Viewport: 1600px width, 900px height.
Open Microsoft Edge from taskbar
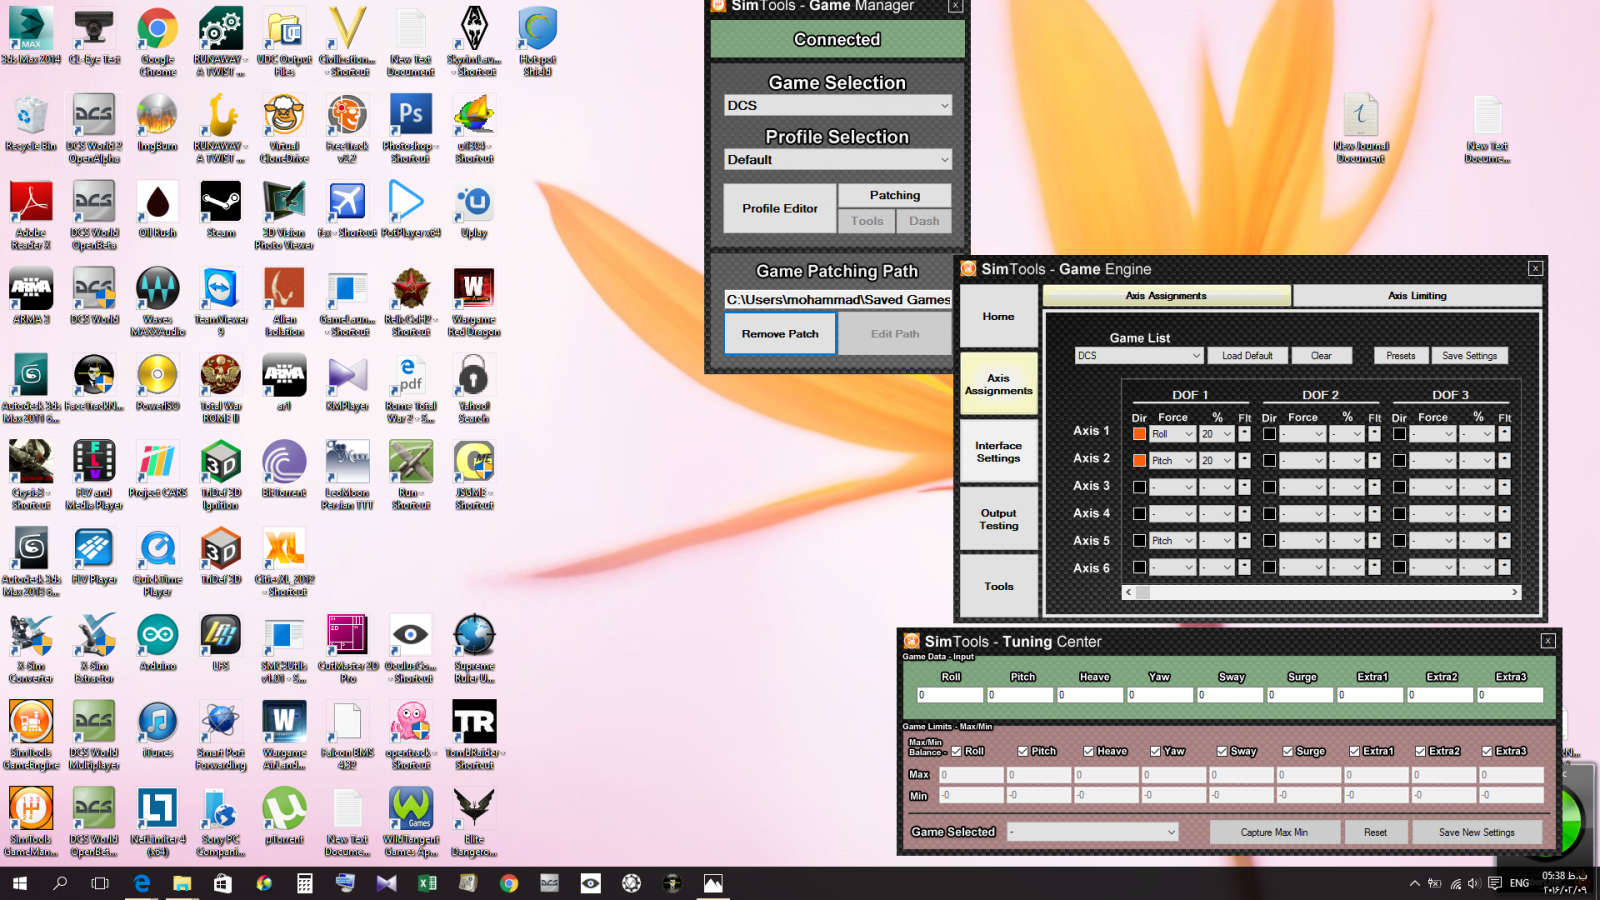pos(142,883)
